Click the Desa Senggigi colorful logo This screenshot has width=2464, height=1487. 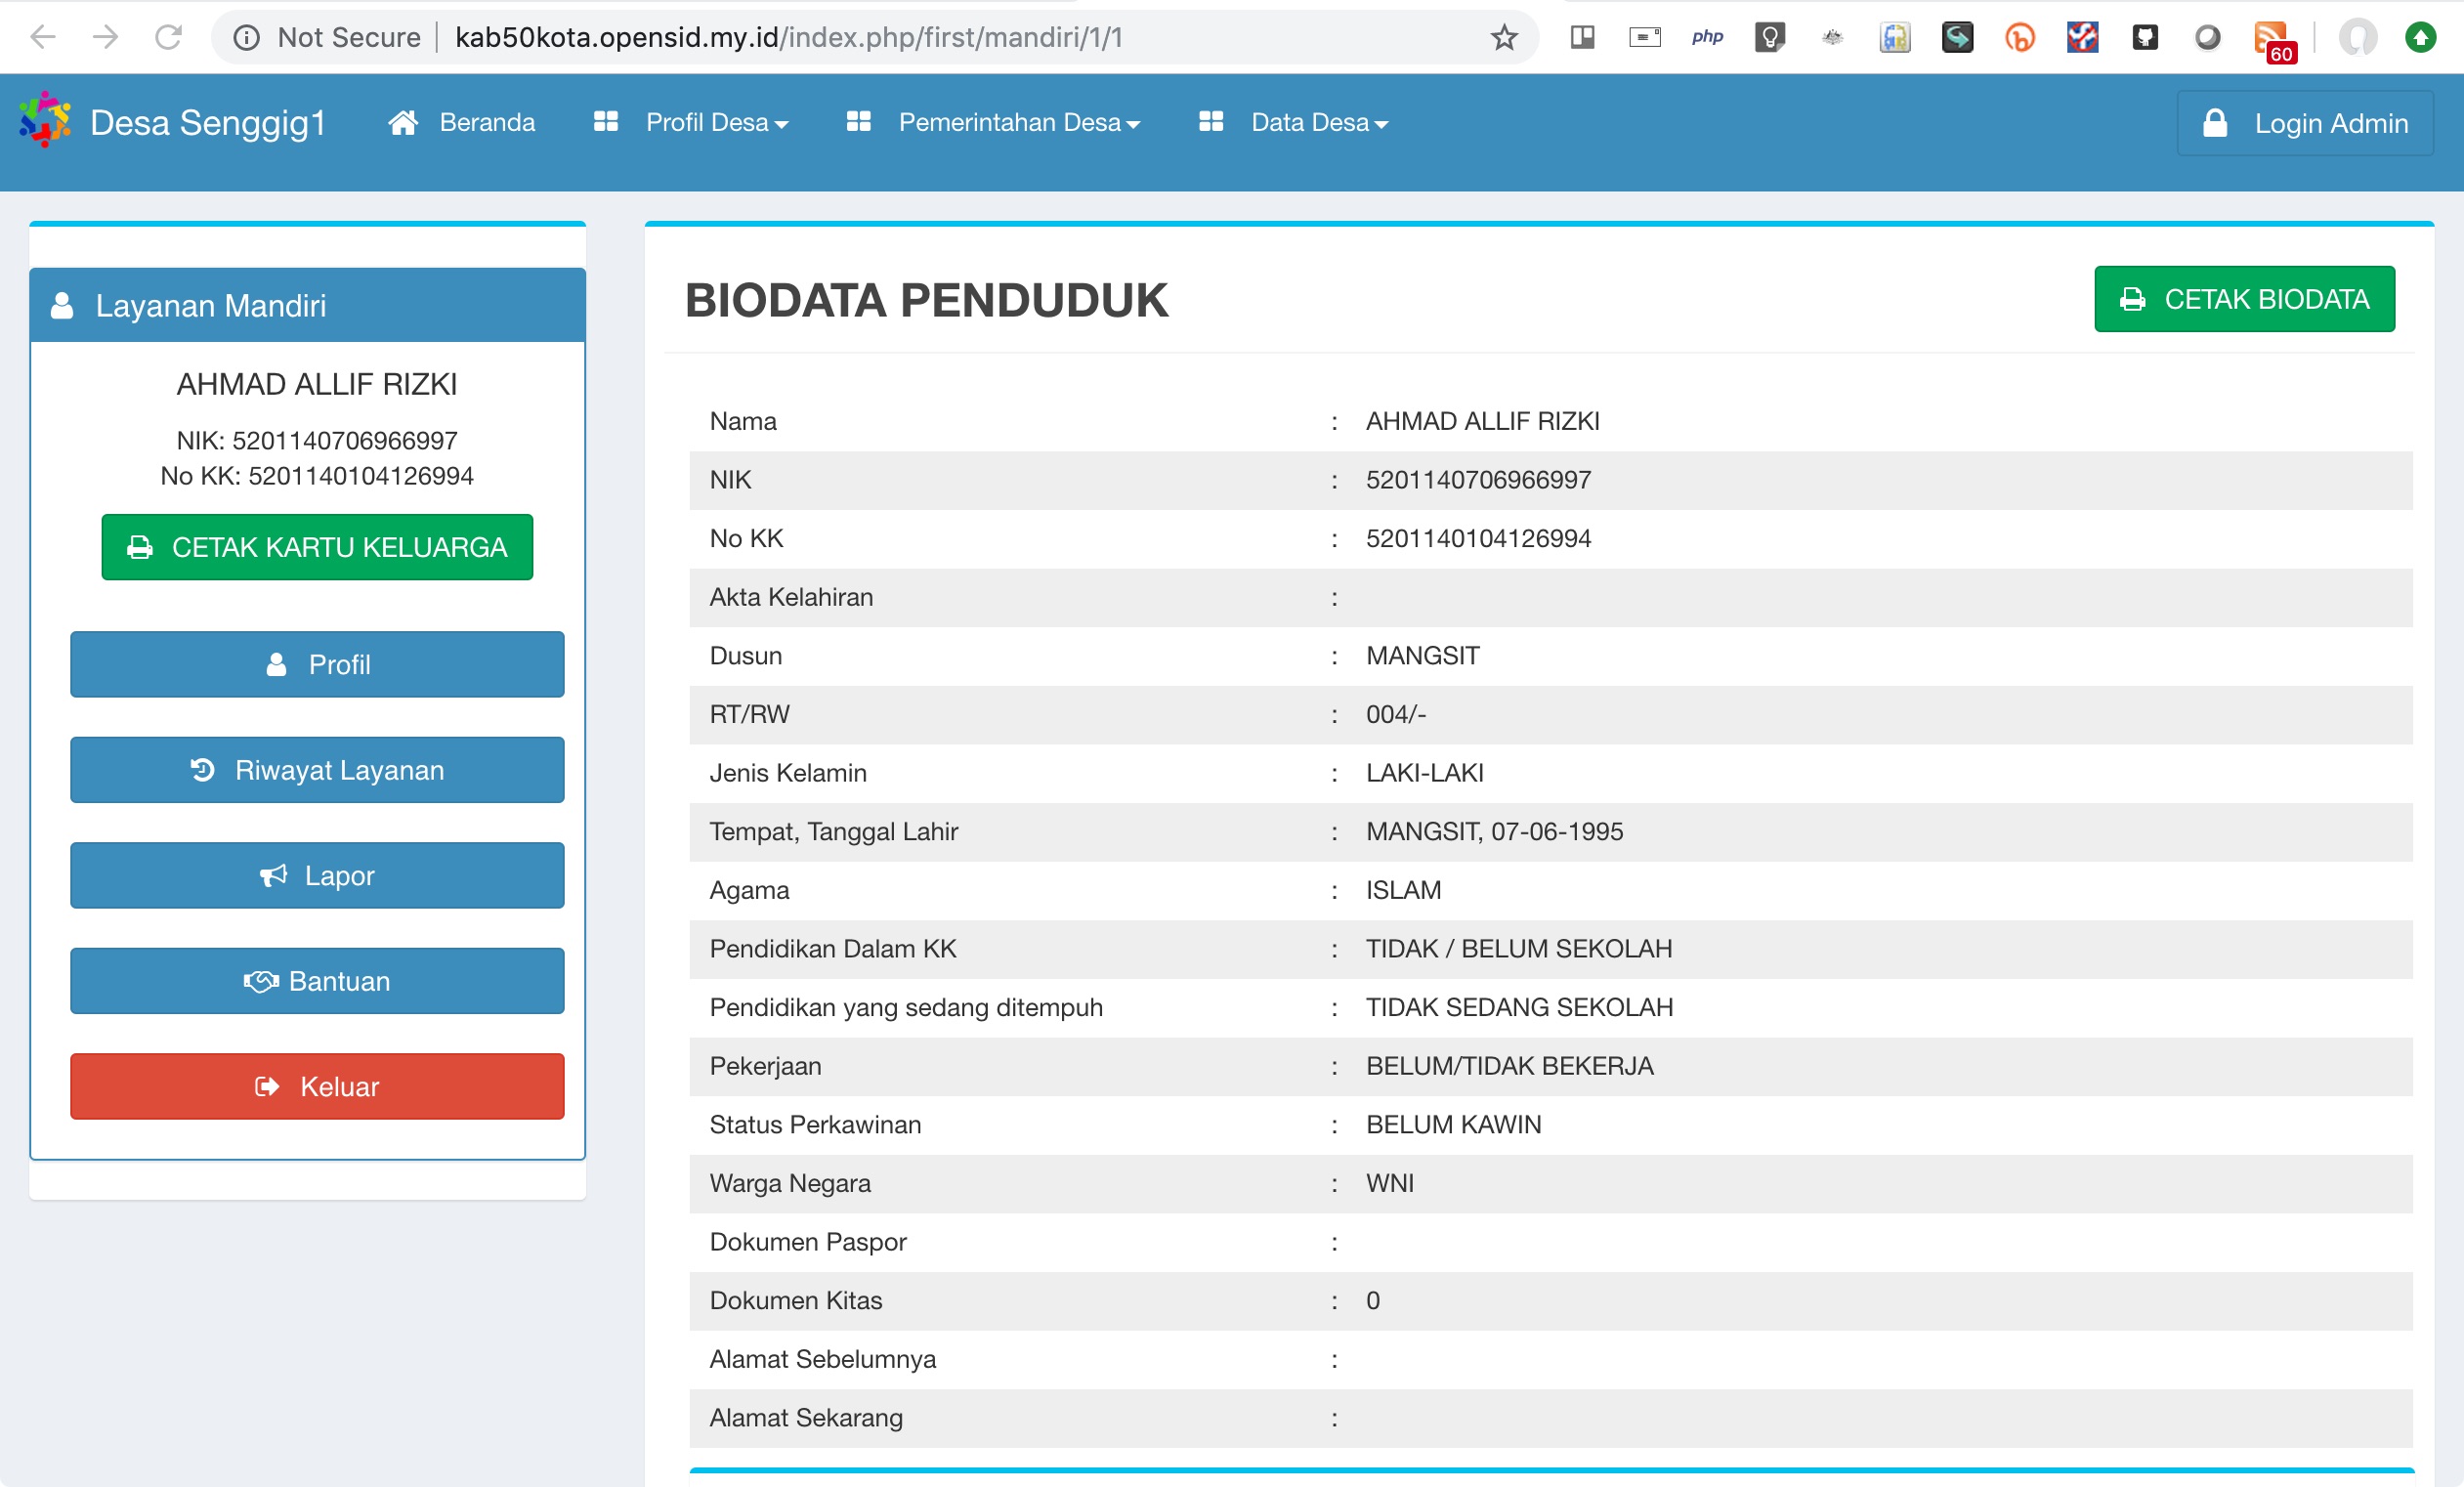point(45,119)
